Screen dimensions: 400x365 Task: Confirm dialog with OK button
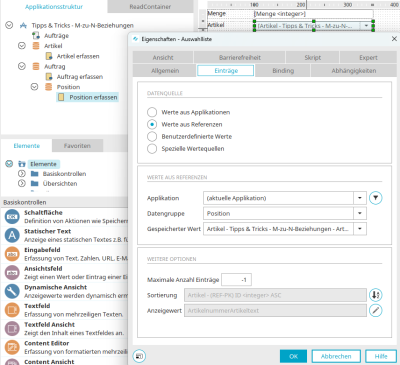coord(293,356)
